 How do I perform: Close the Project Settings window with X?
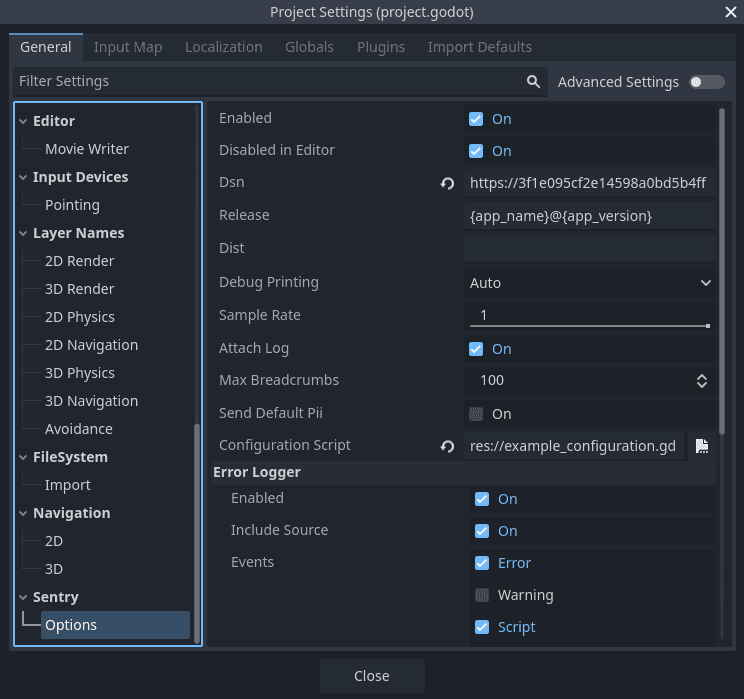tap(730, 12)
